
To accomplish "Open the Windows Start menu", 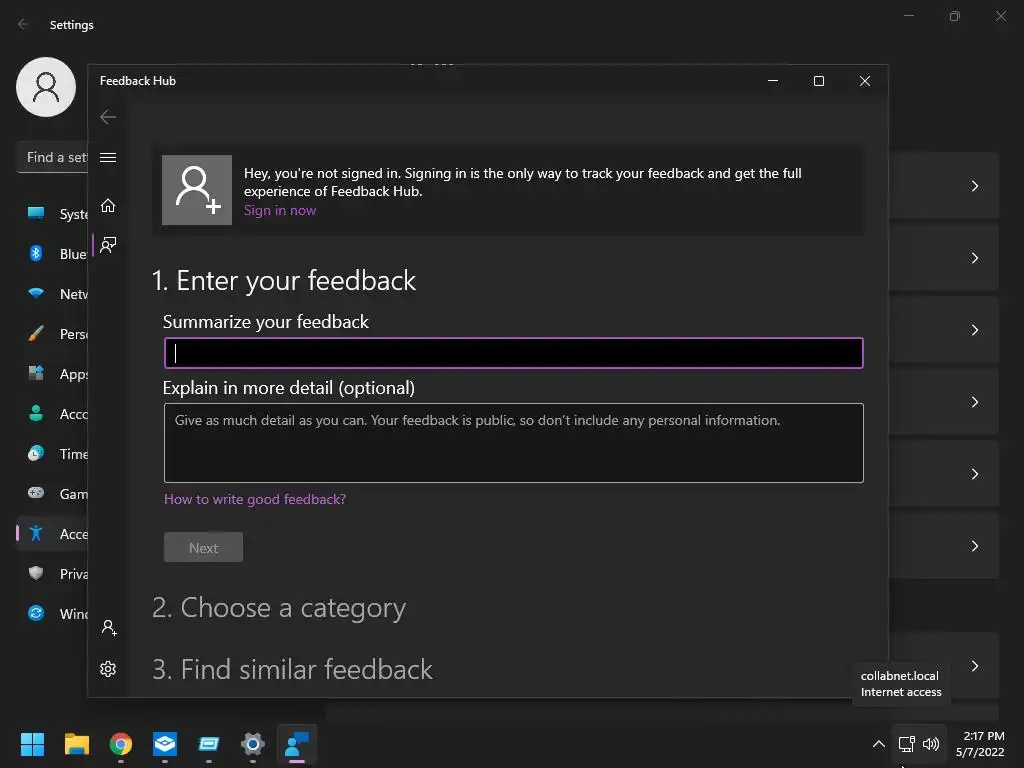I will 32,744.
